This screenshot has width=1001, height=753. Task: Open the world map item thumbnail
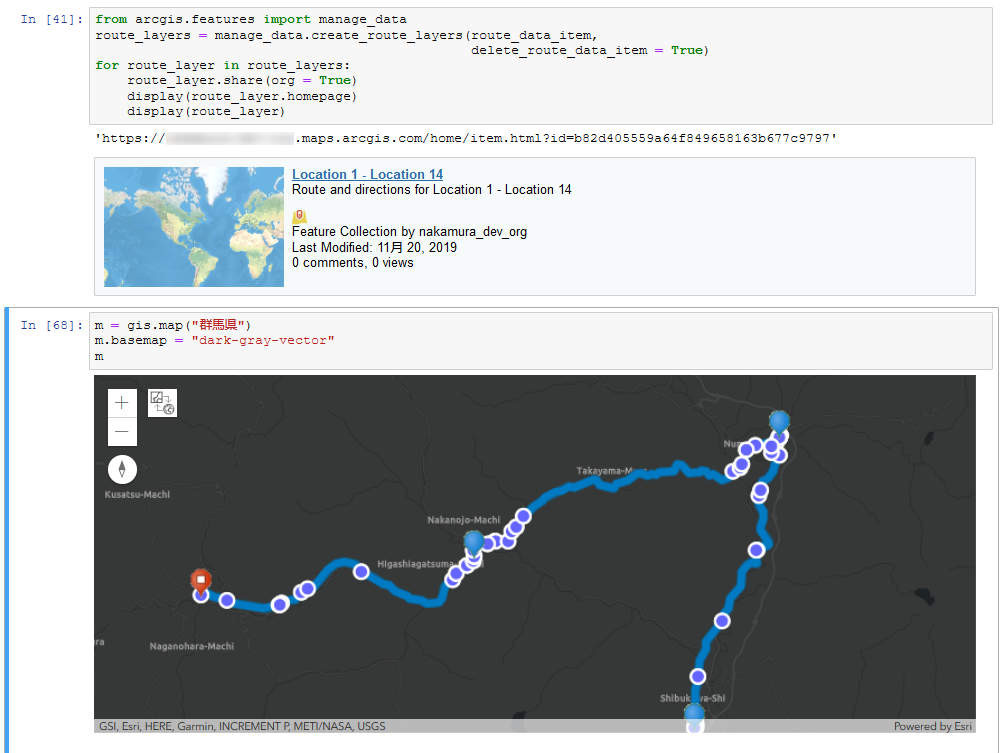click(194, 227)
